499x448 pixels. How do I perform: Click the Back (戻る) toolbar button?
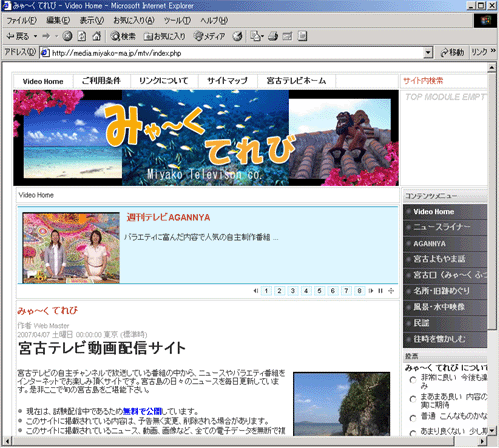tap(18, 36)
